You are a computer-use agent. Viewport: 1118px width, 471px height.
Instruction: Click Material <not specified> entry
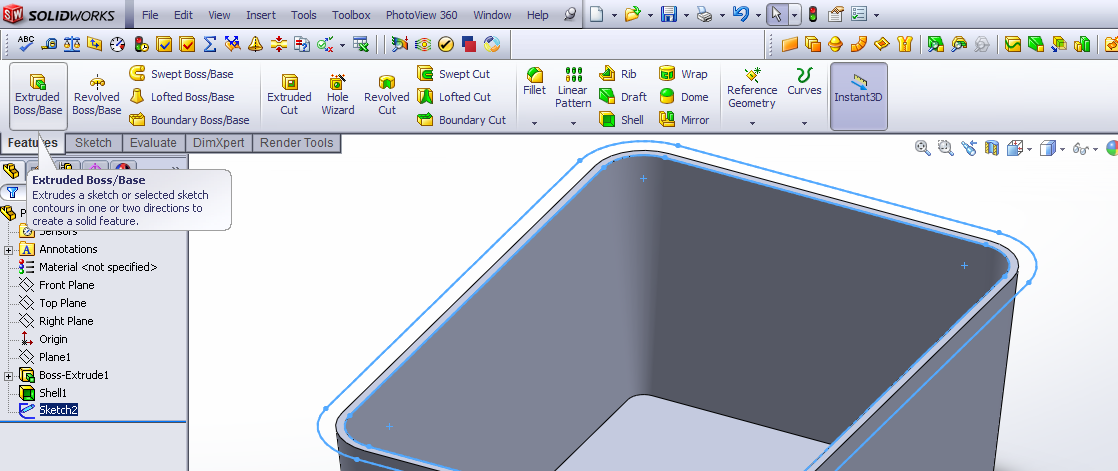tap(88, 267)
